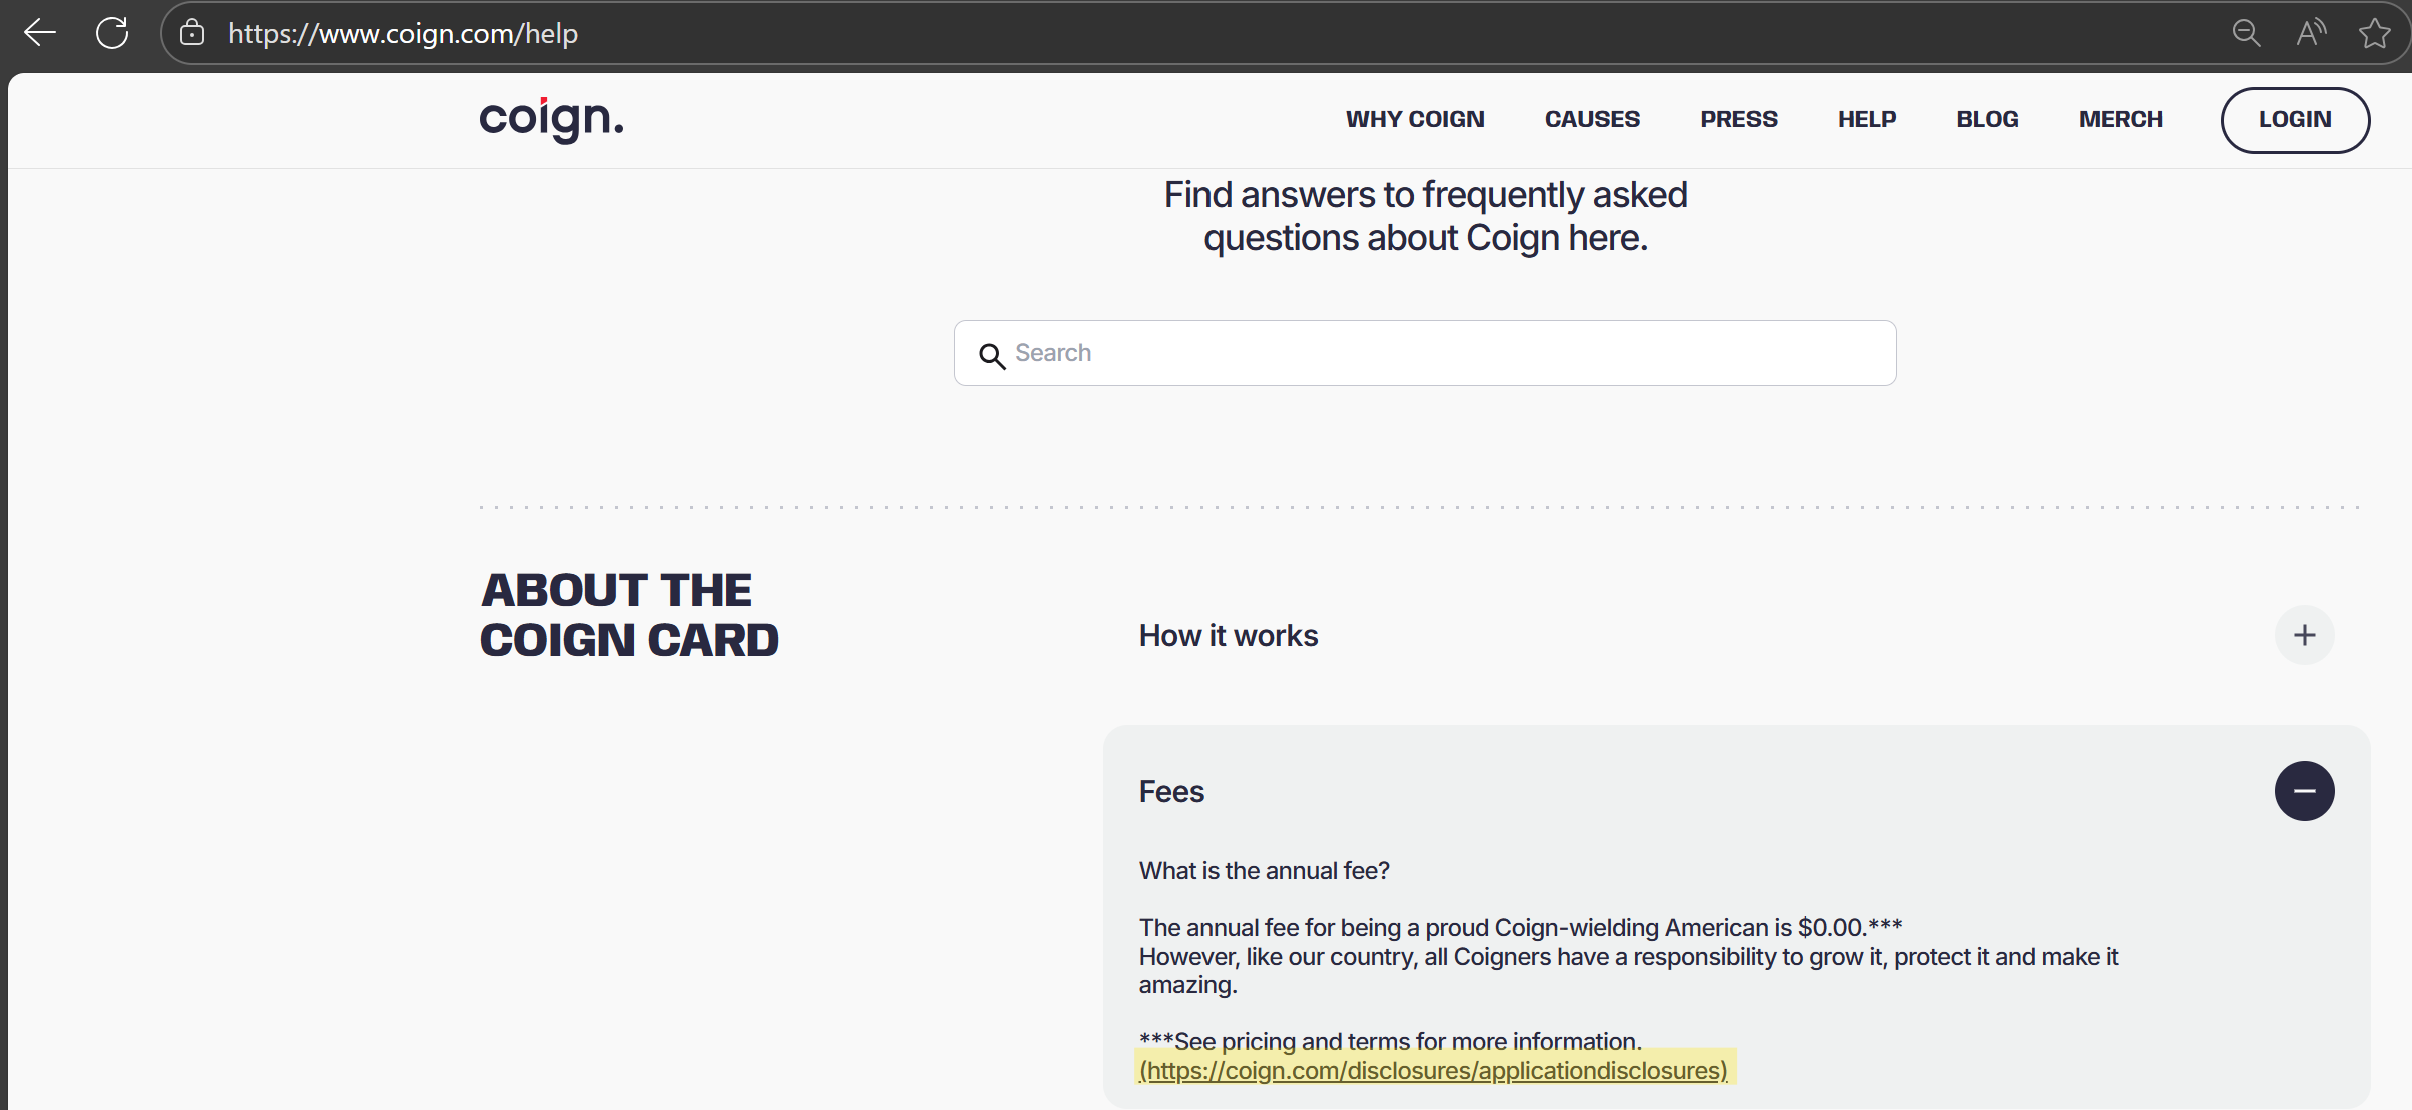Click the Fees heading to toggle it
This screenshot has width=2412, height=1110.
tap(1171, 791)
